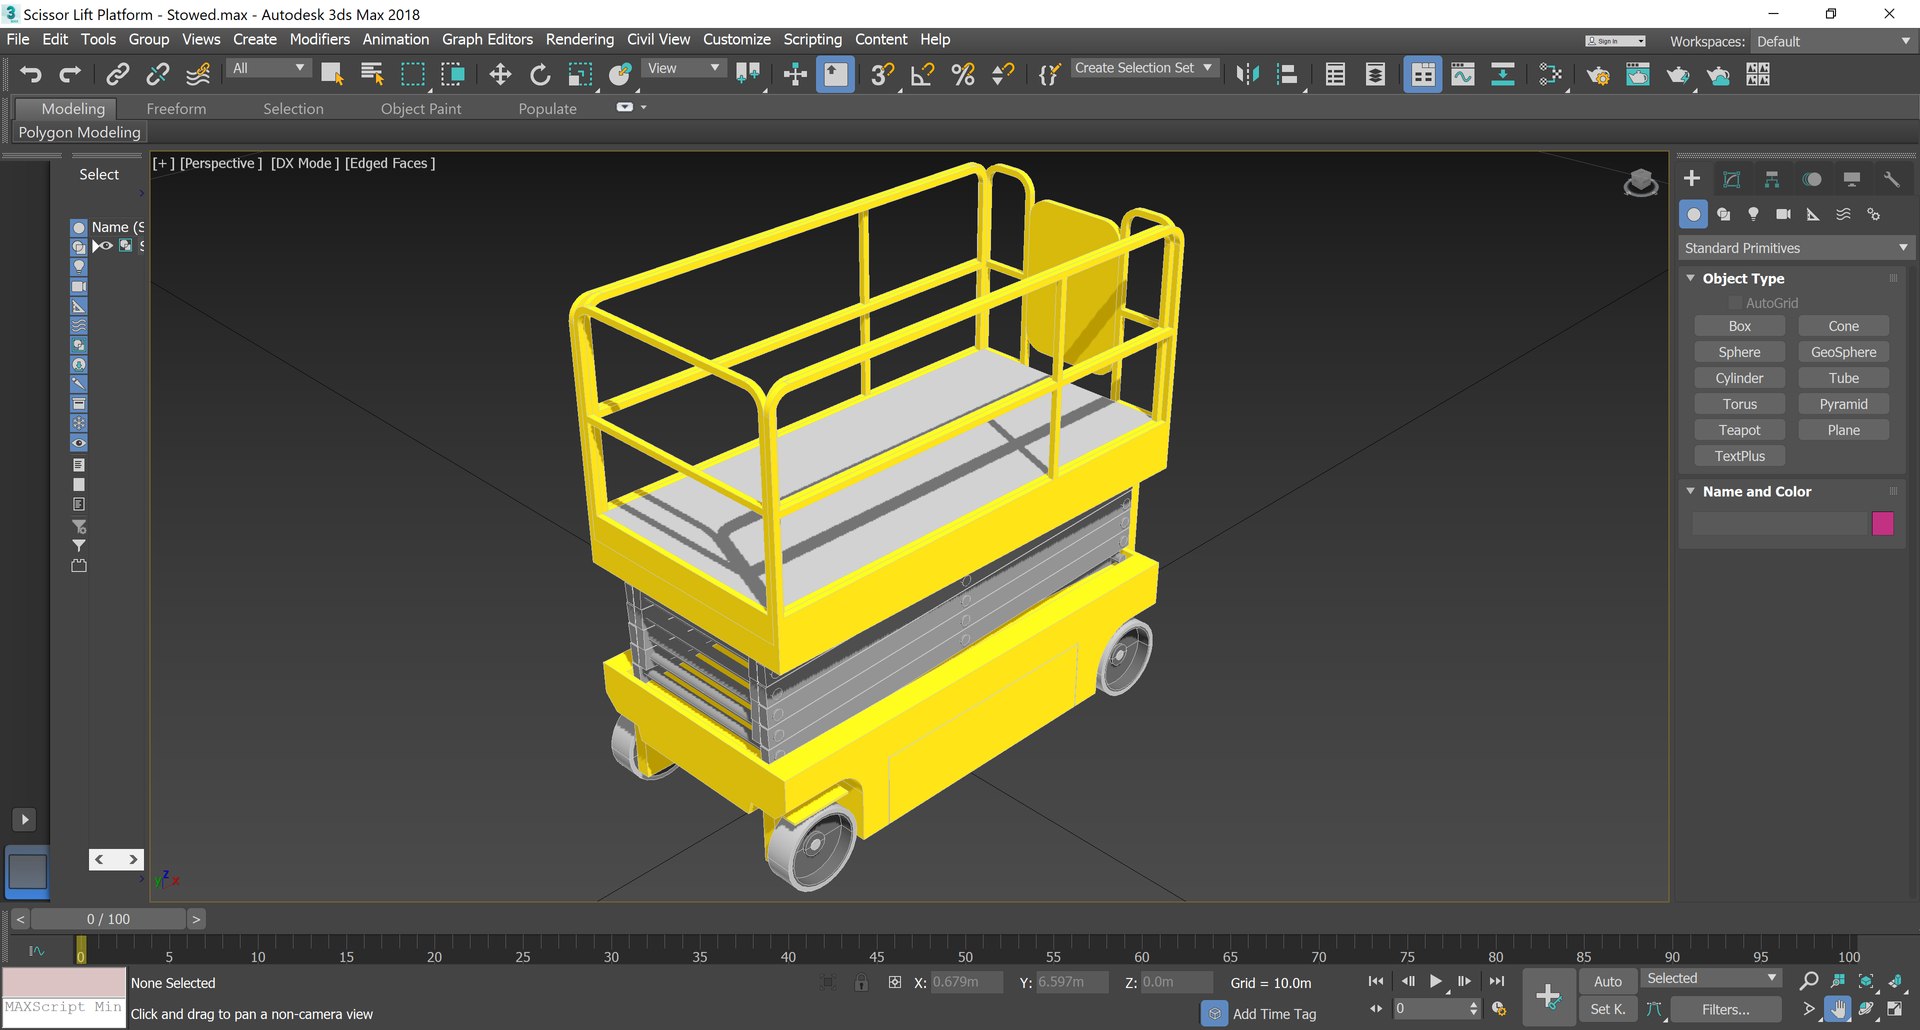This screenshot has height=1030, width=1920.
Task: Click the magenta object color swatch
Action: pyautogui.click(x=1882, y=523)
